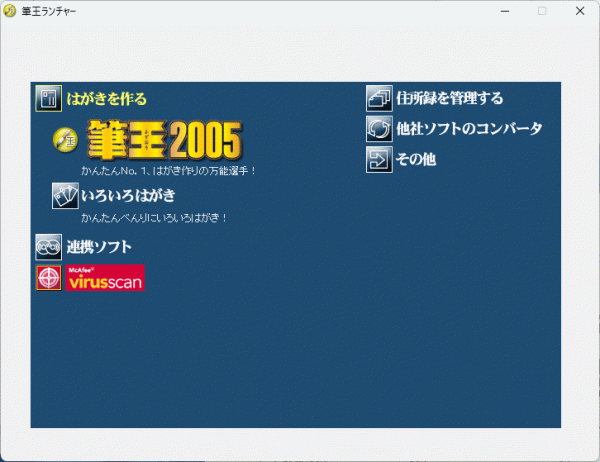Launch 筆王2005 via its gold logo
The width and height of the screenshot is (600, 462).
(165, 140)
